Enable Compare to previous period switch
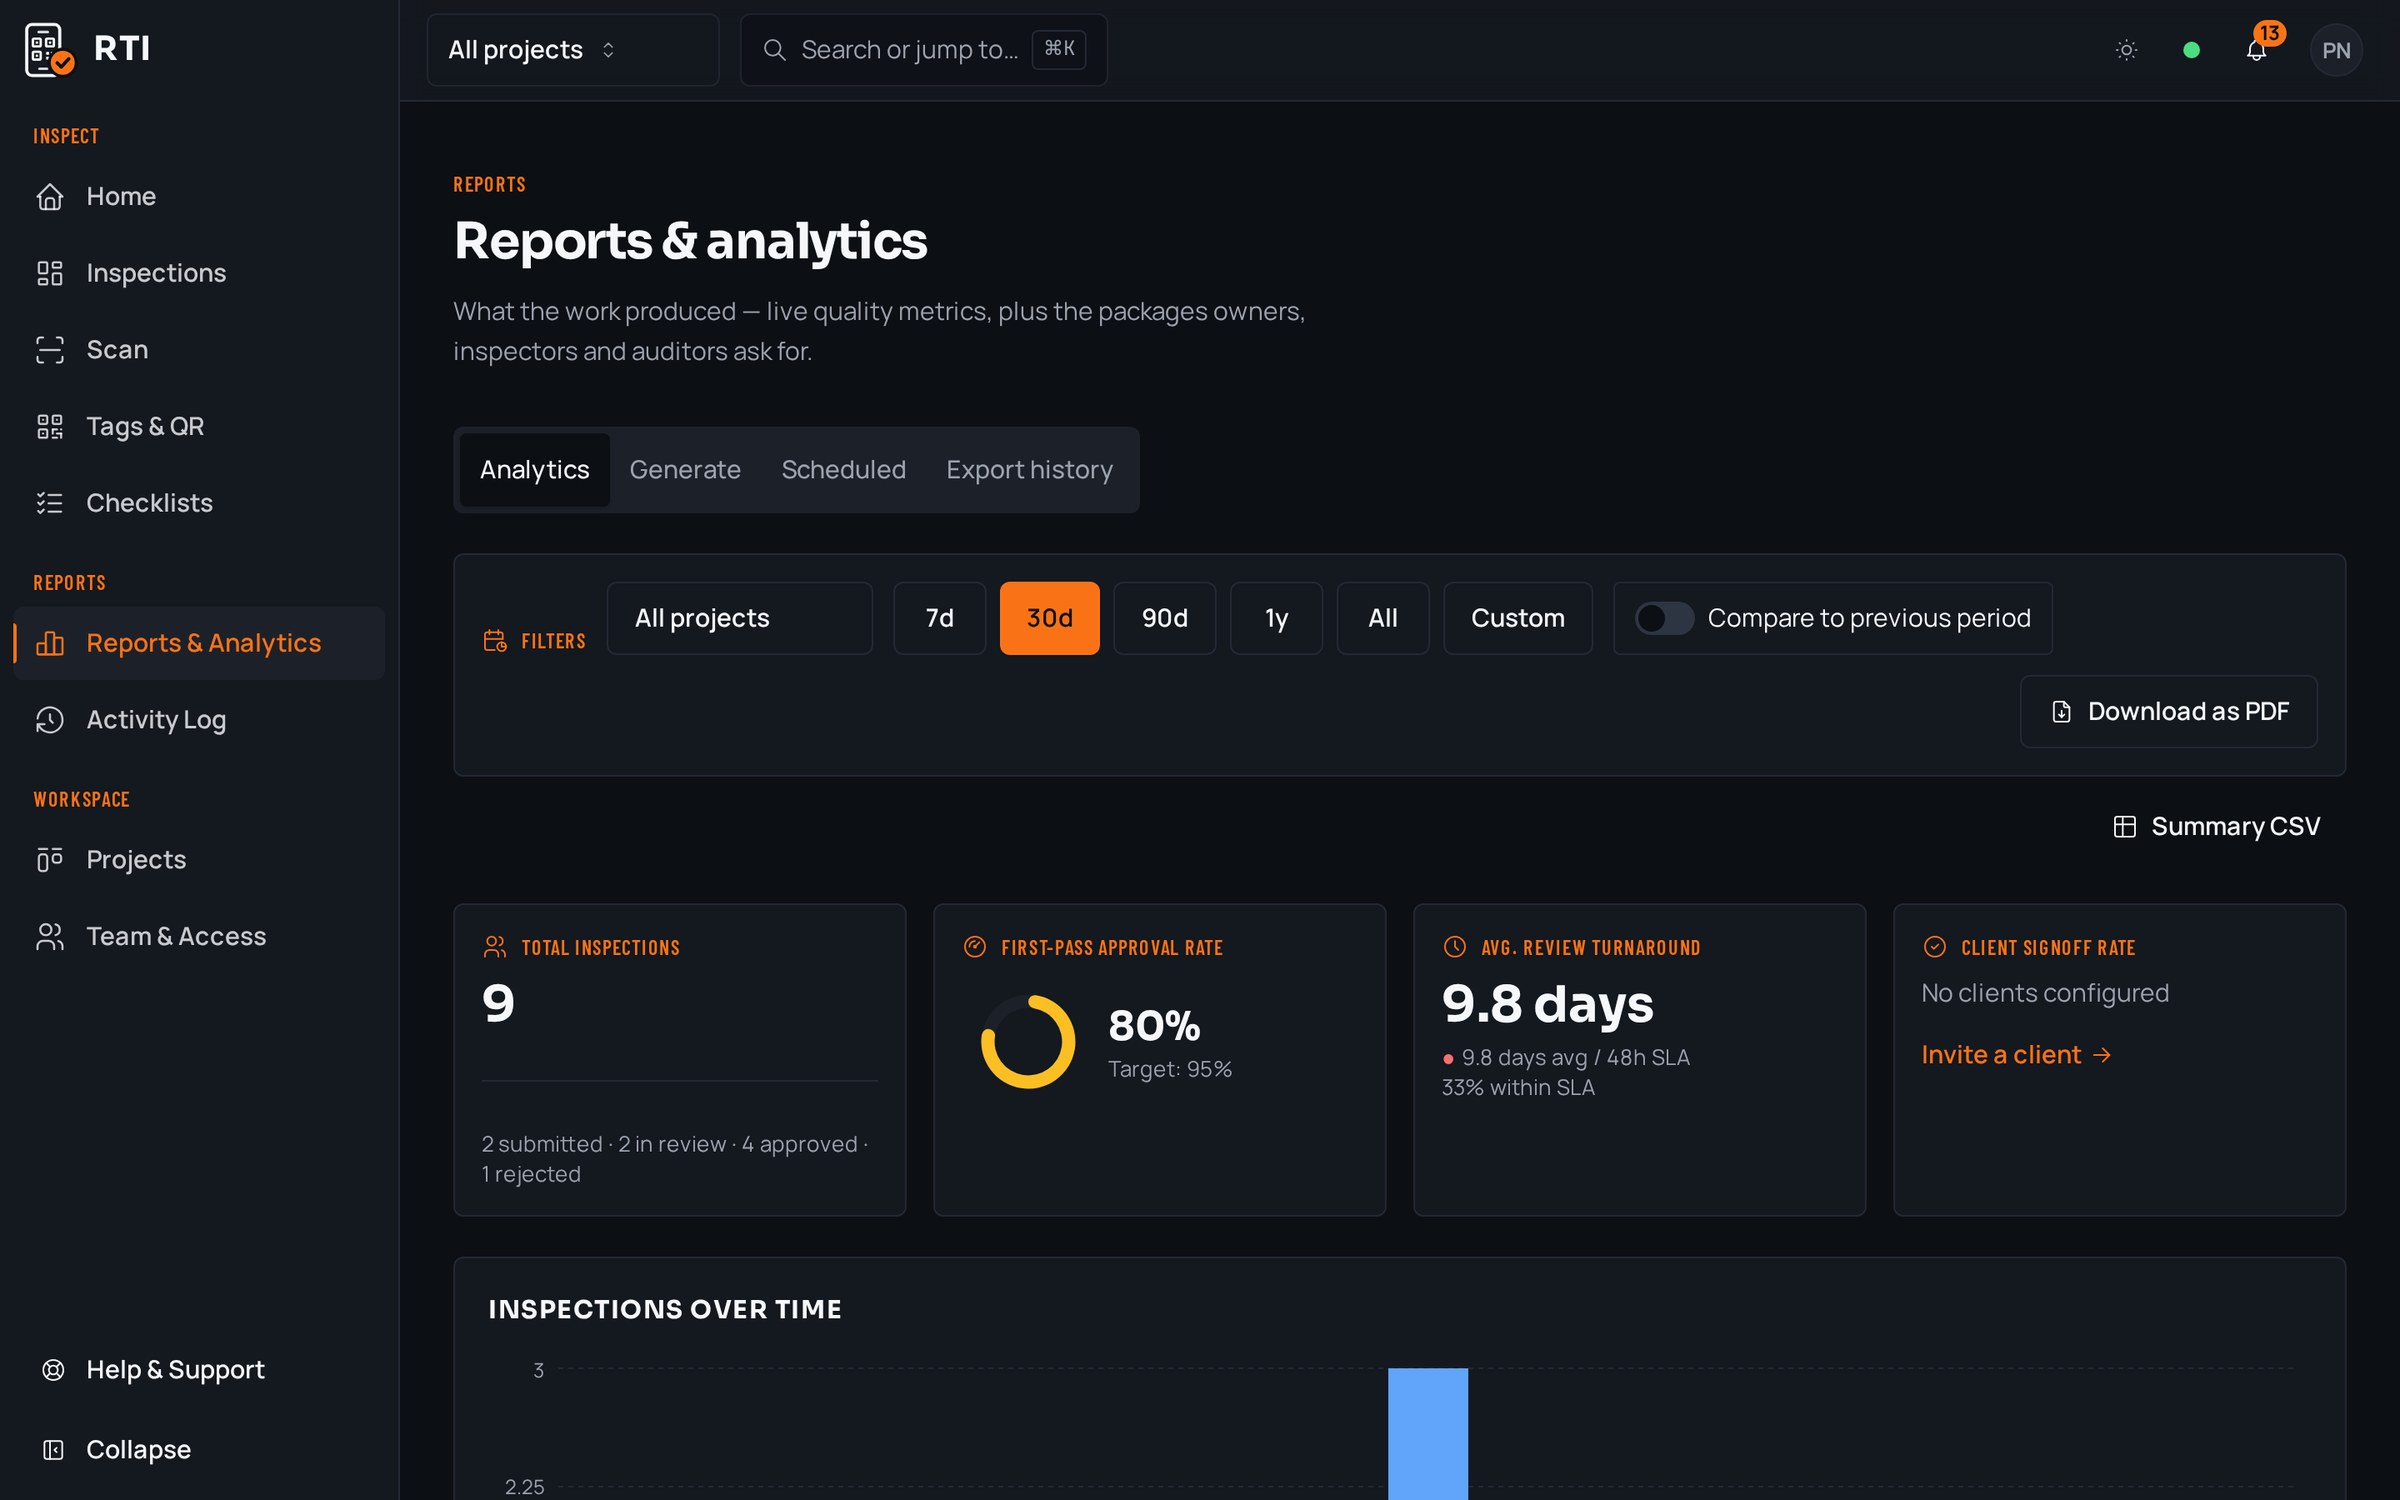Image resolution: width=2400 pixels, height=1500 pixels. [1664, 618]
